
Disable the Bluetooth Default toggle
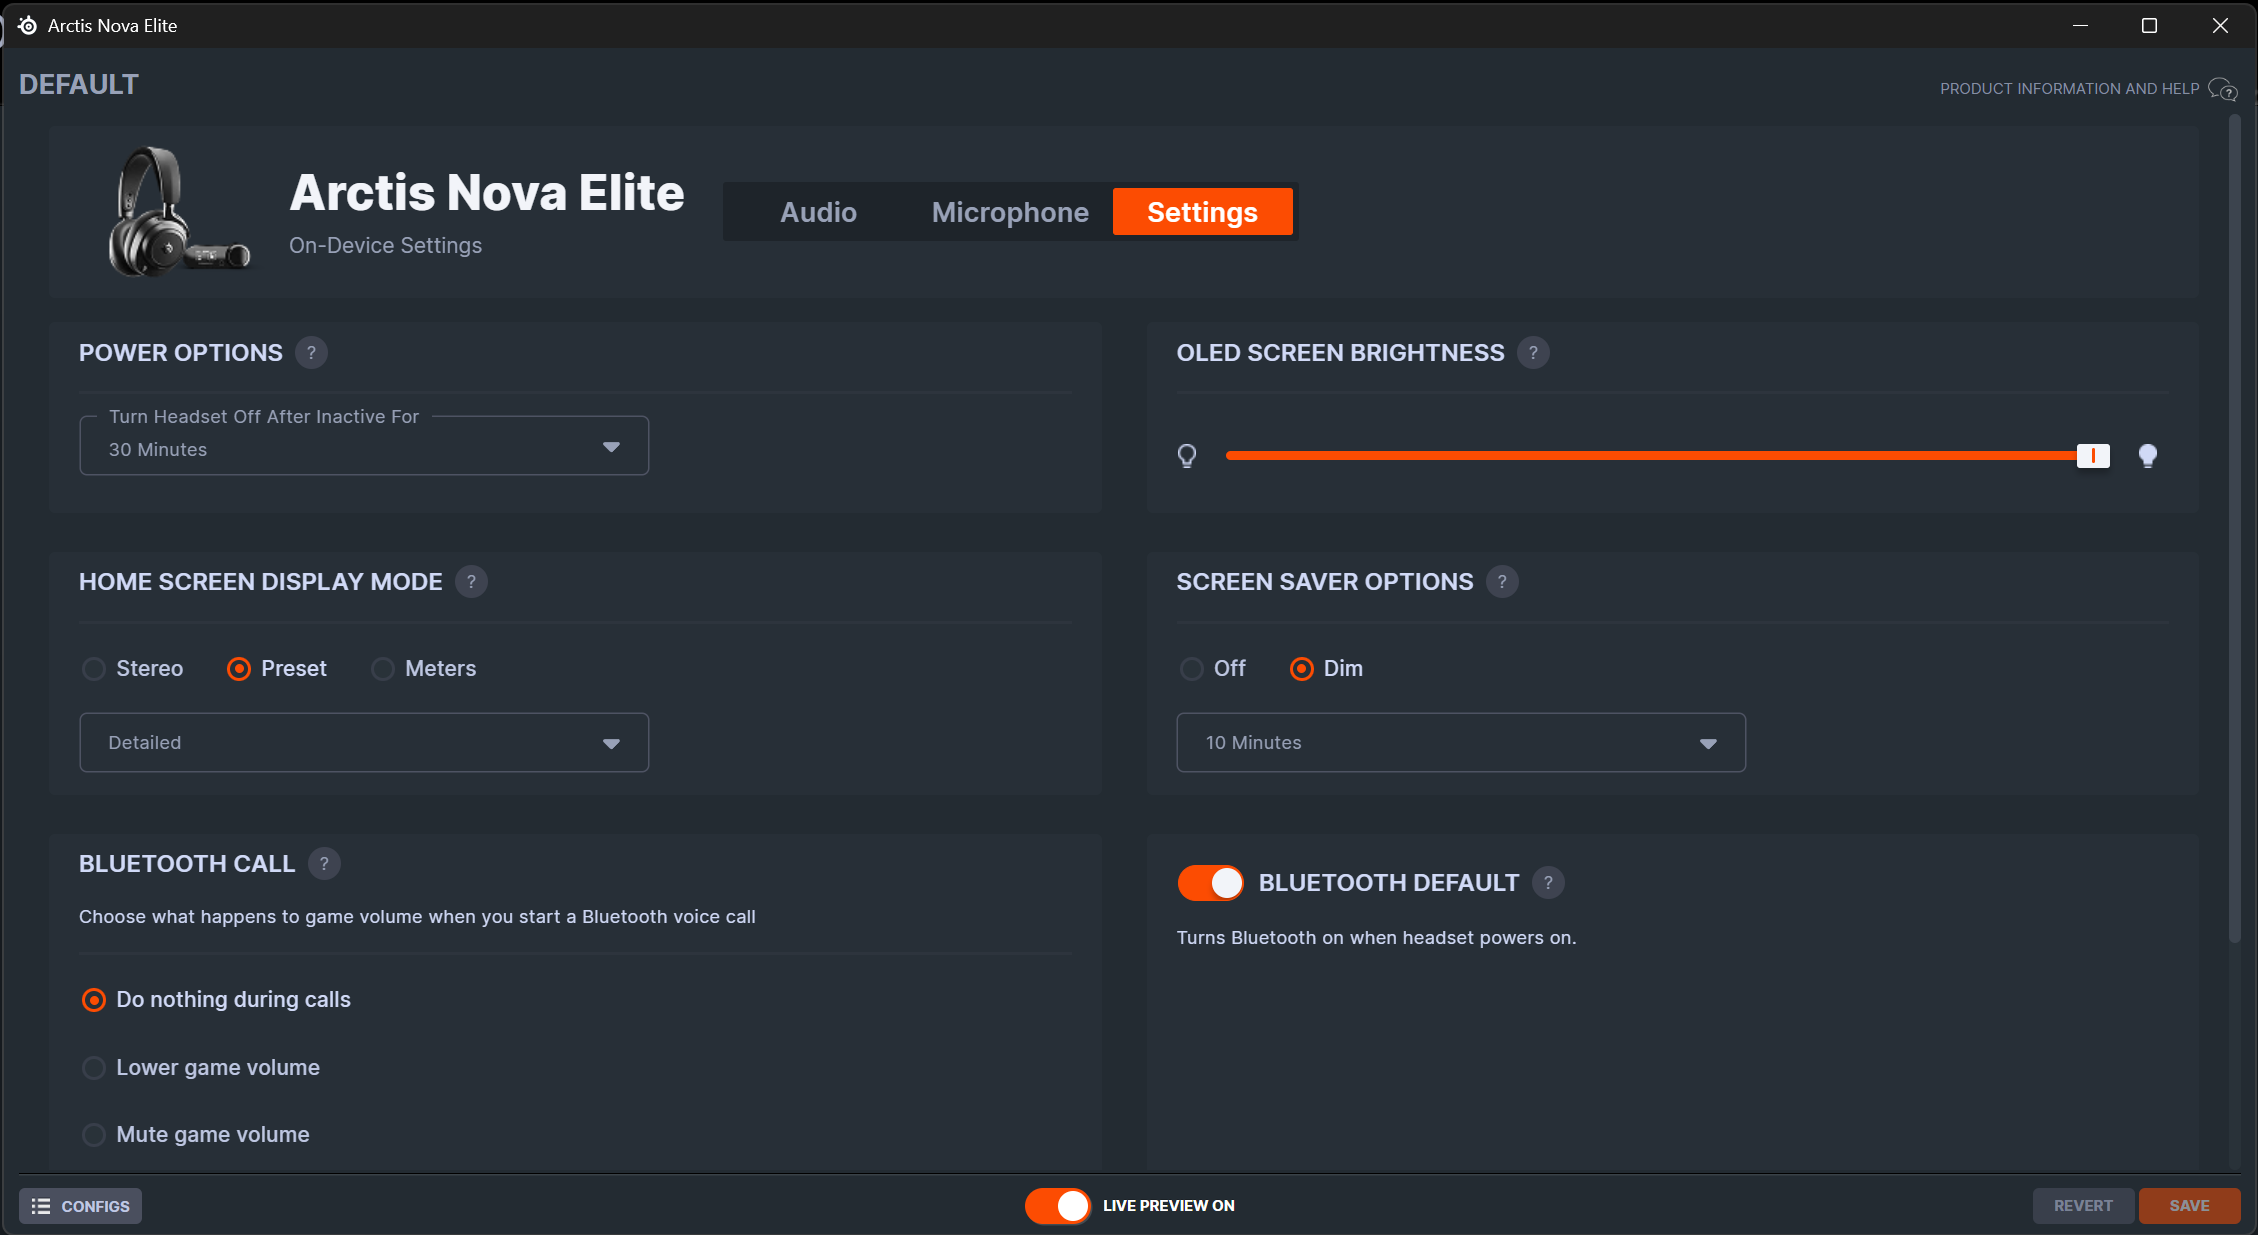click(x=1211, y=883)
